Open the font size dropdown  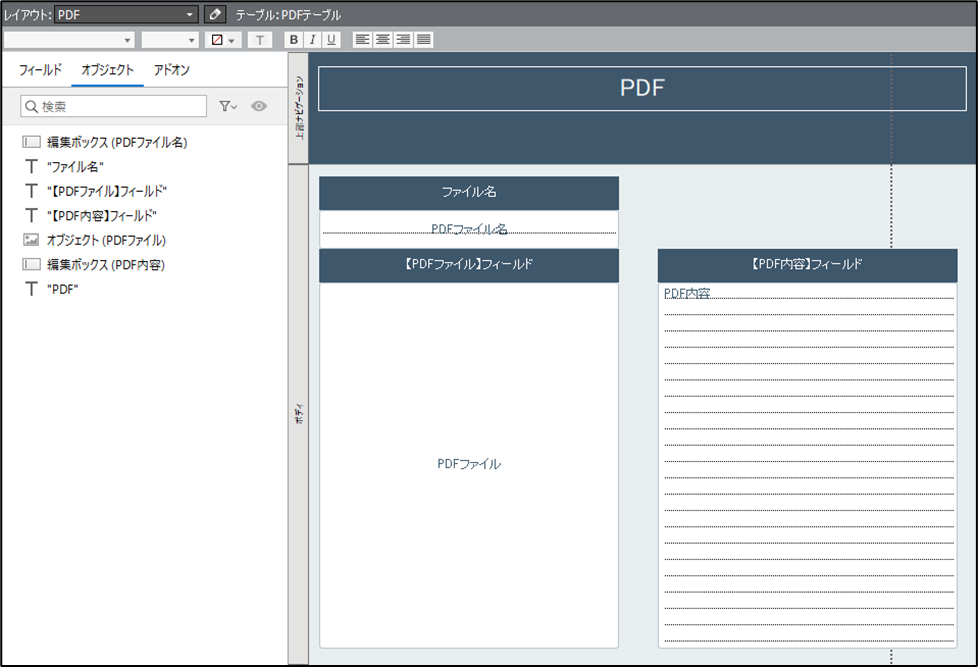(x=170, y=40)
